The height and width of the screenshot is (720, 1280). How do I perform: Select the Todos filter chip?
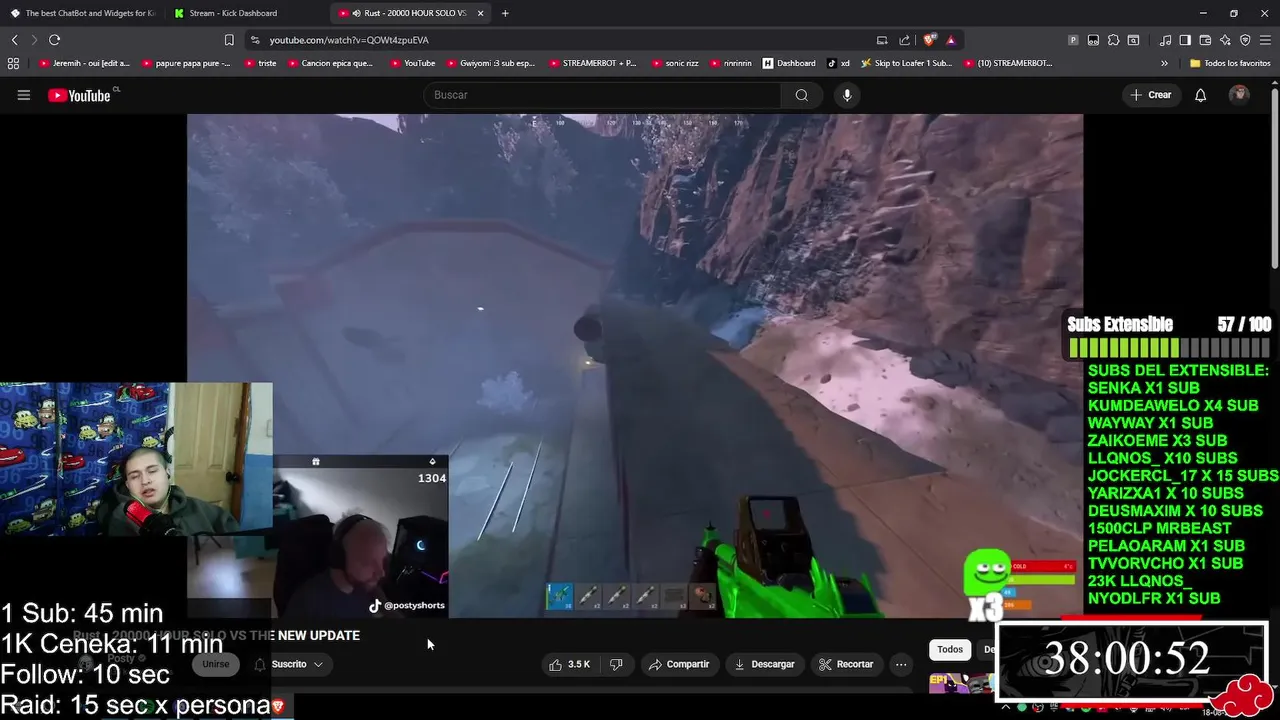[950, 649]
